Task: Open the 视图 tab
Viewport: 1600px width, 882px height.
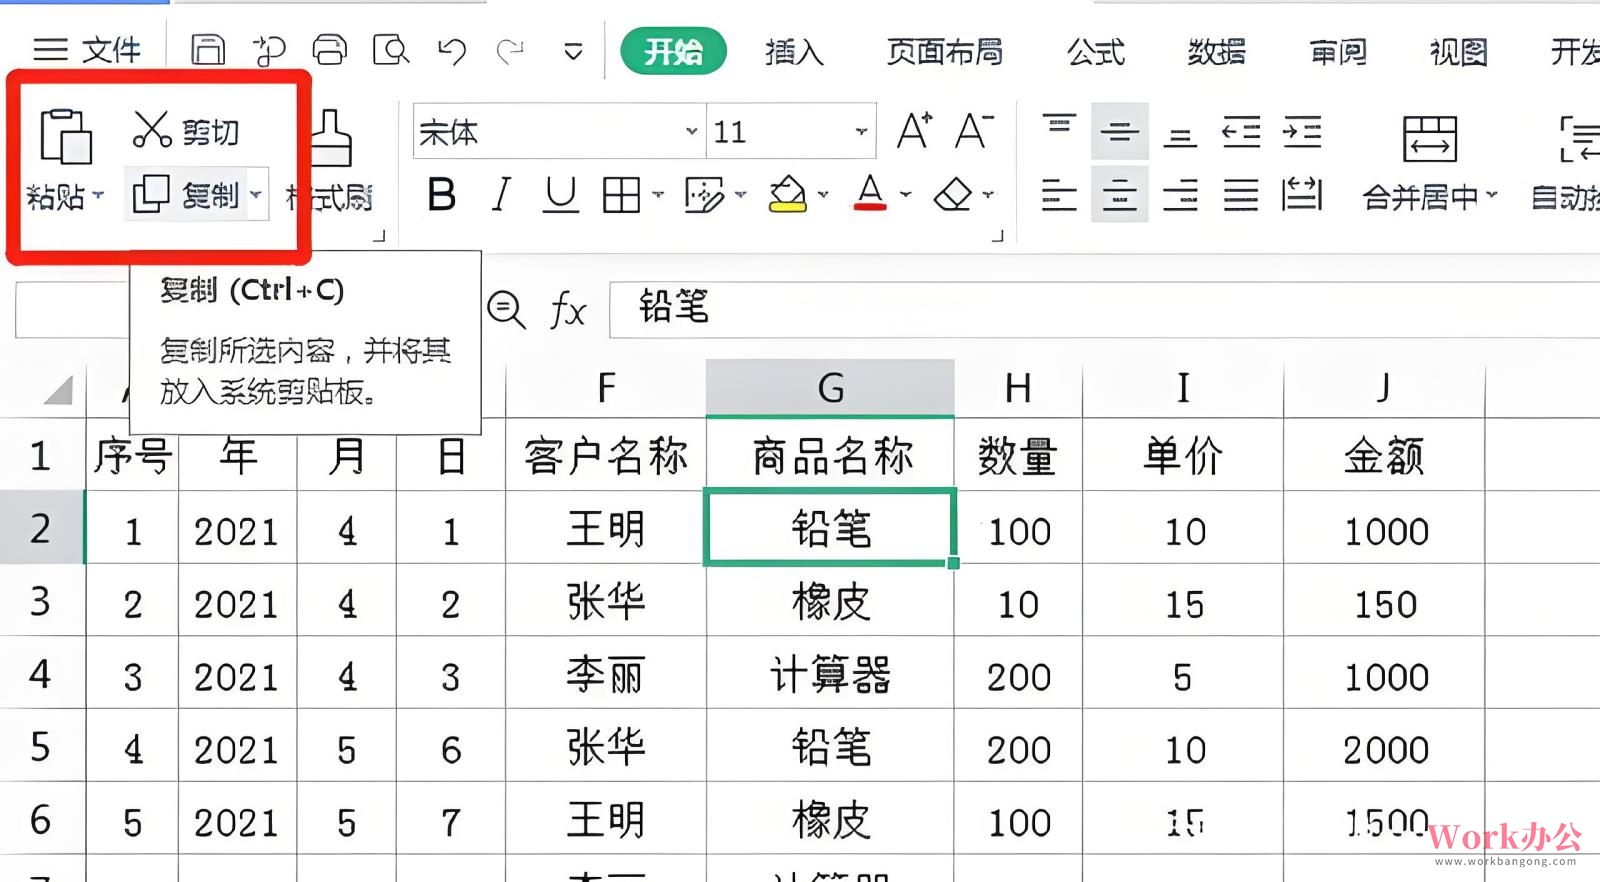Action: tap(1459, 51)
